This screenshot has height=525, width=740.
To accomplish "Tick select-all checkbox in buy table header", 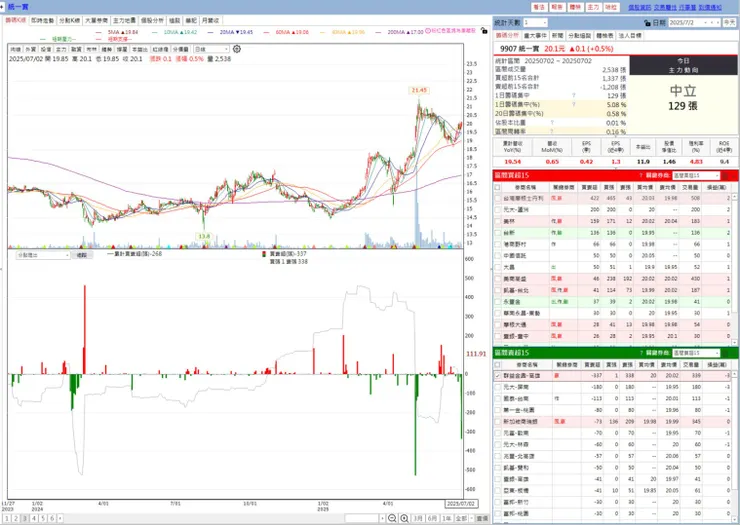I will (497, 187).
